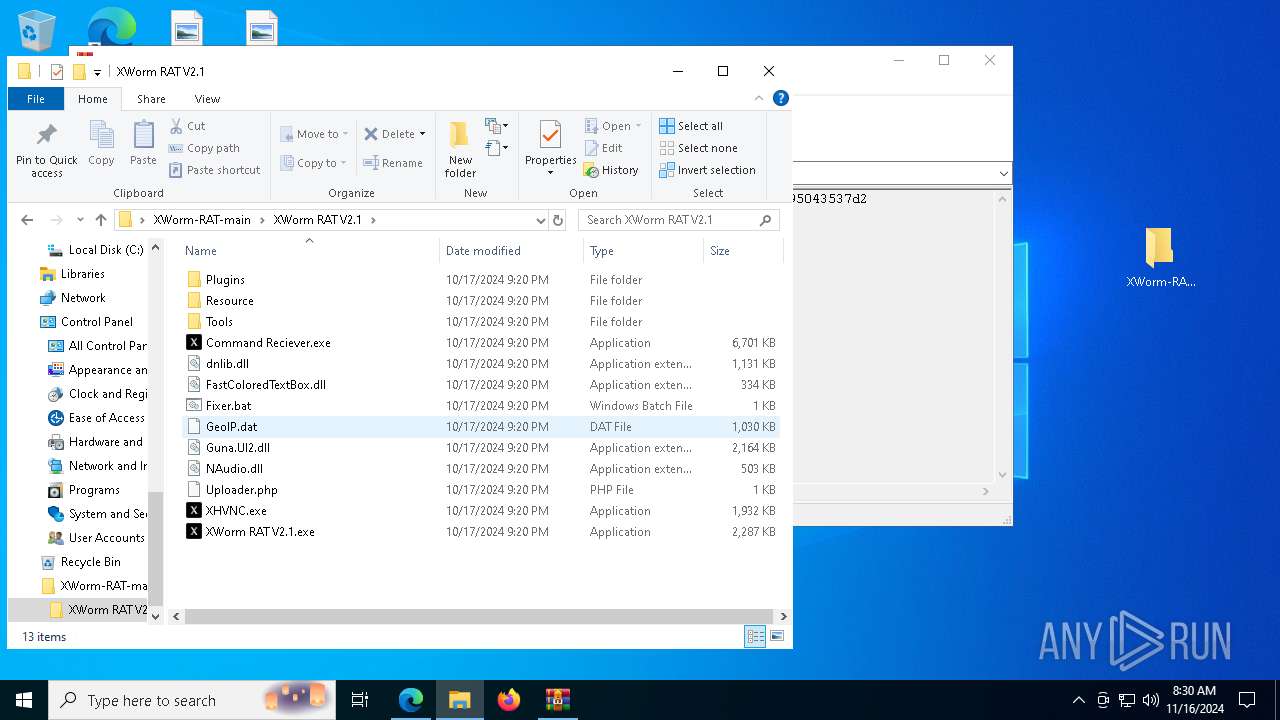Go back with the Back arrow
This screenshot has width=1280, height=720.
pos(27,220)
